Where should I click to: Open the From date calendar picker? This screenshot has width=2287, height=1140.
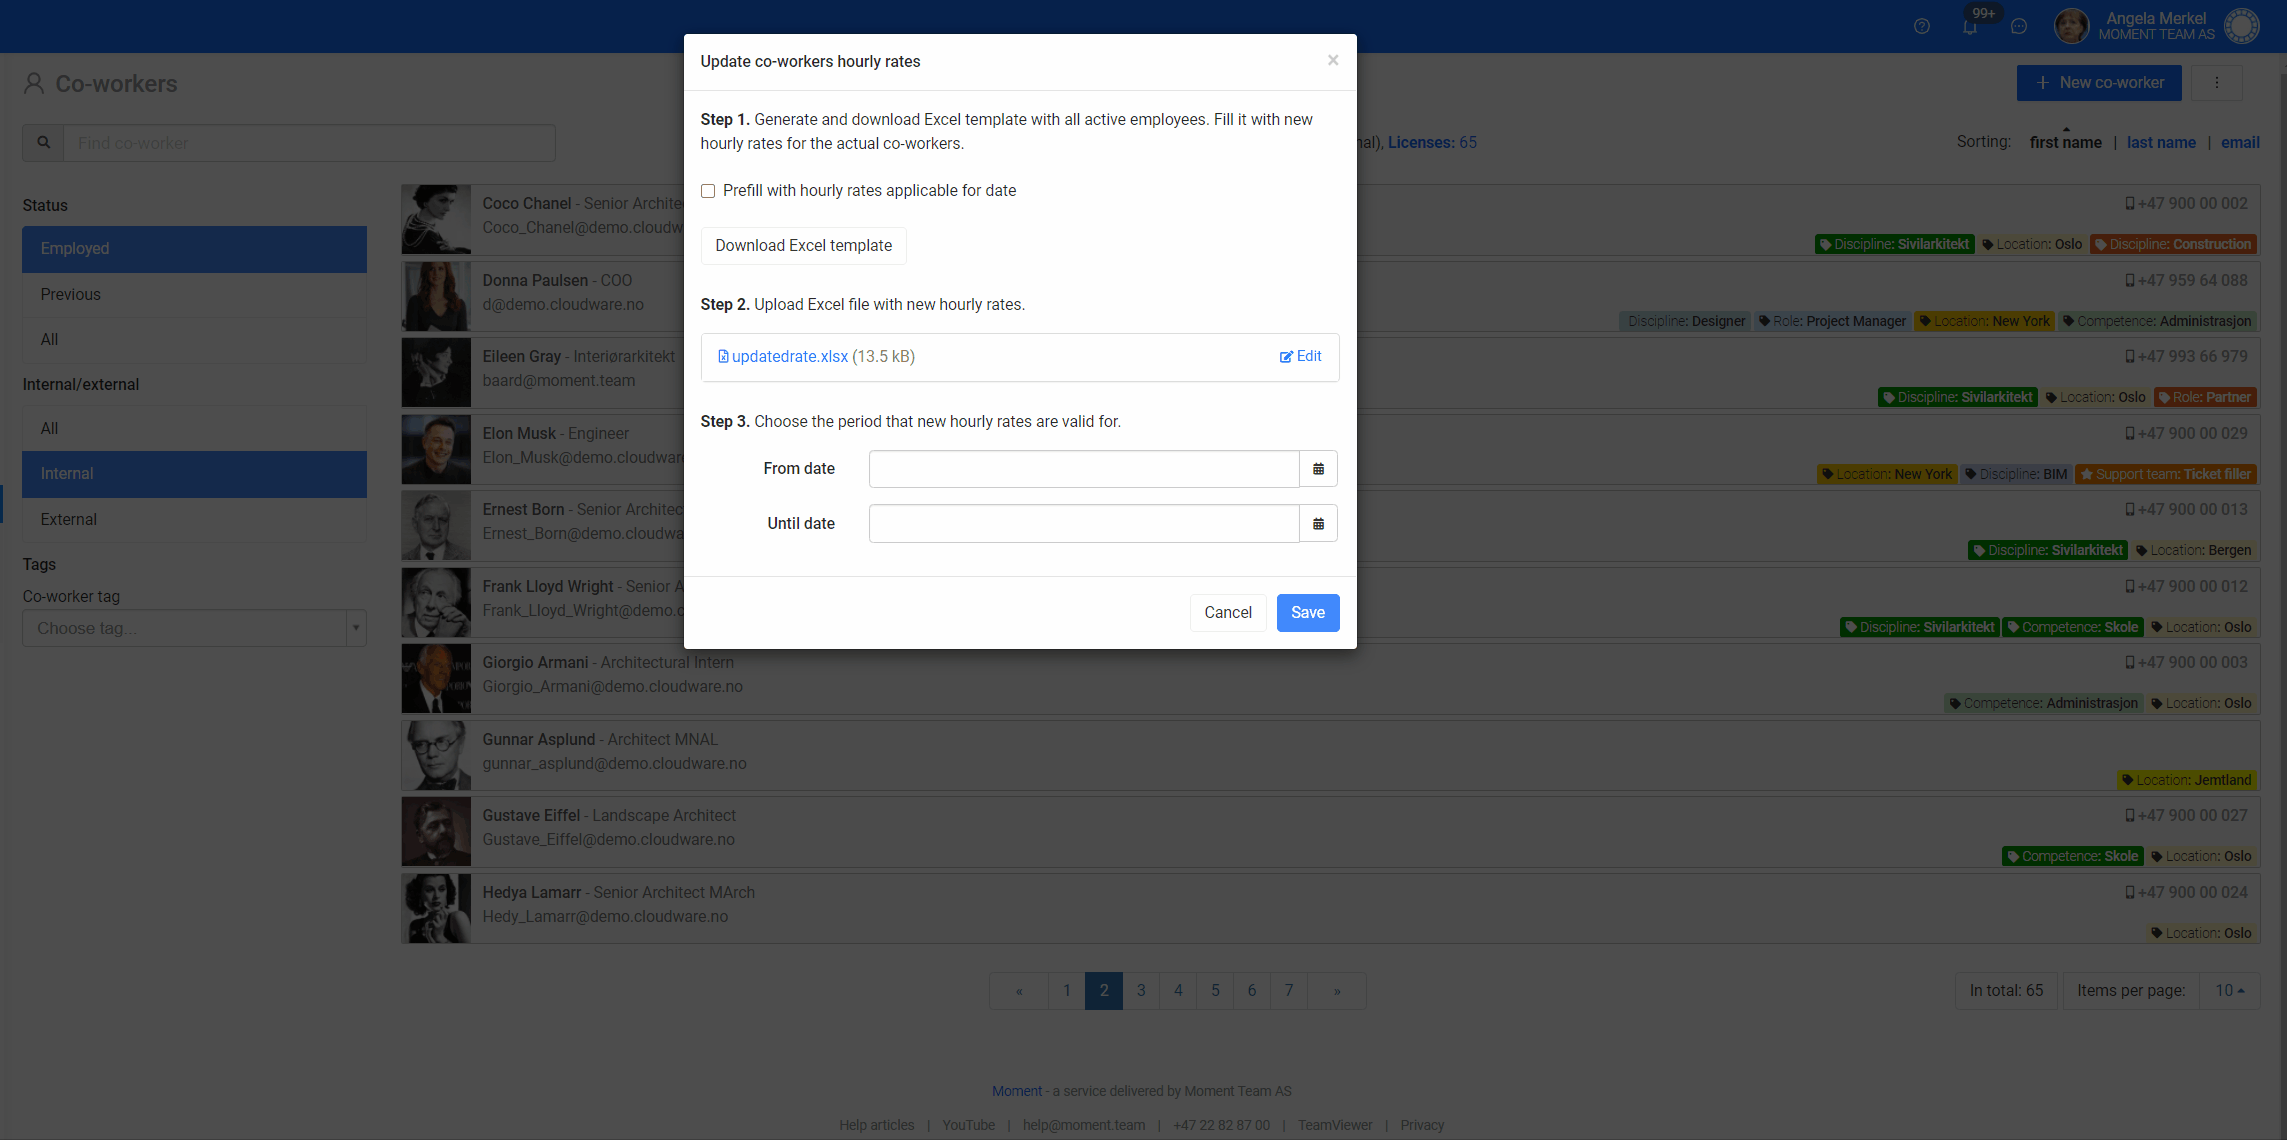[1318, 469]
